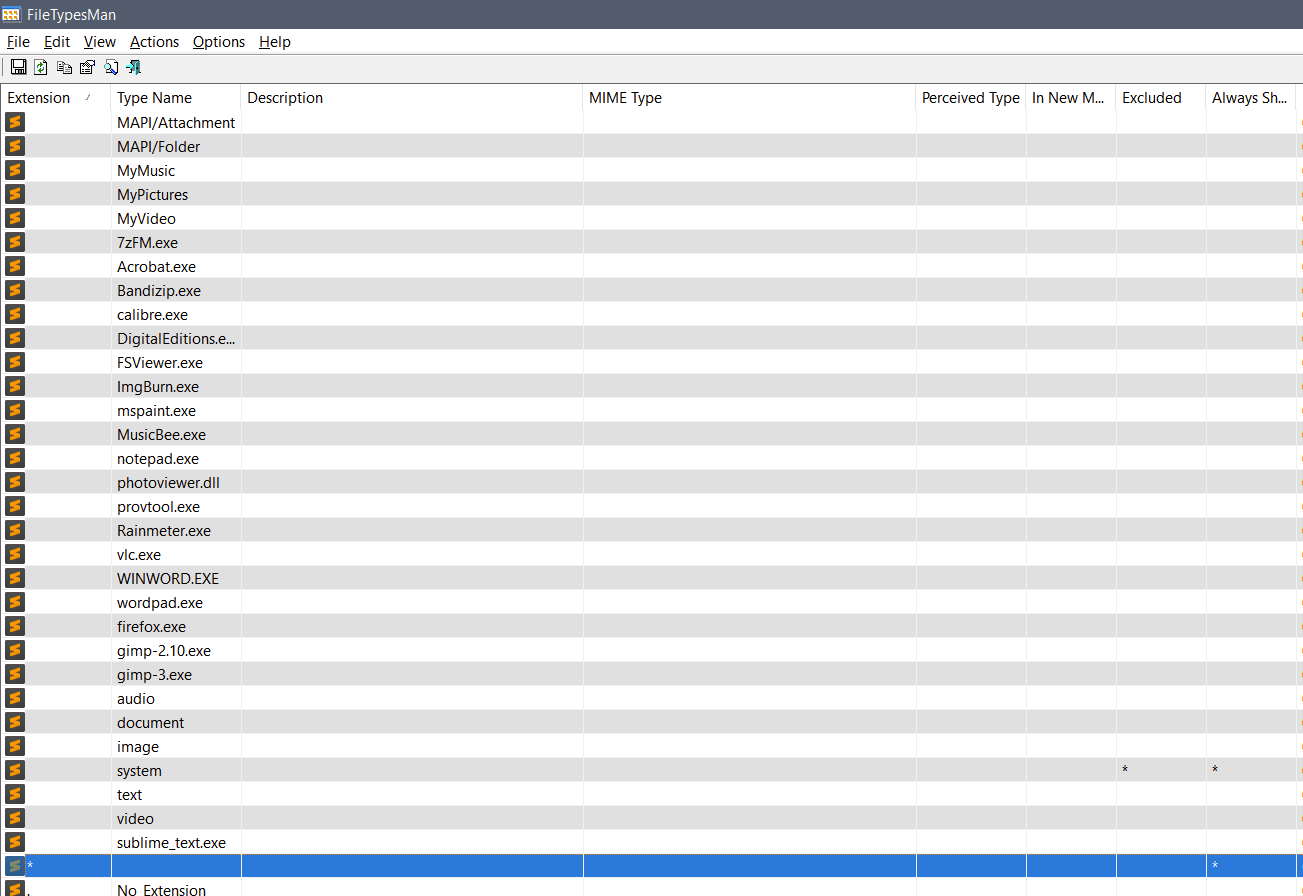The height and width of the screenshot is (896, 1303).
Task: Select the mspaint.exe row
Action: point(651,410)
